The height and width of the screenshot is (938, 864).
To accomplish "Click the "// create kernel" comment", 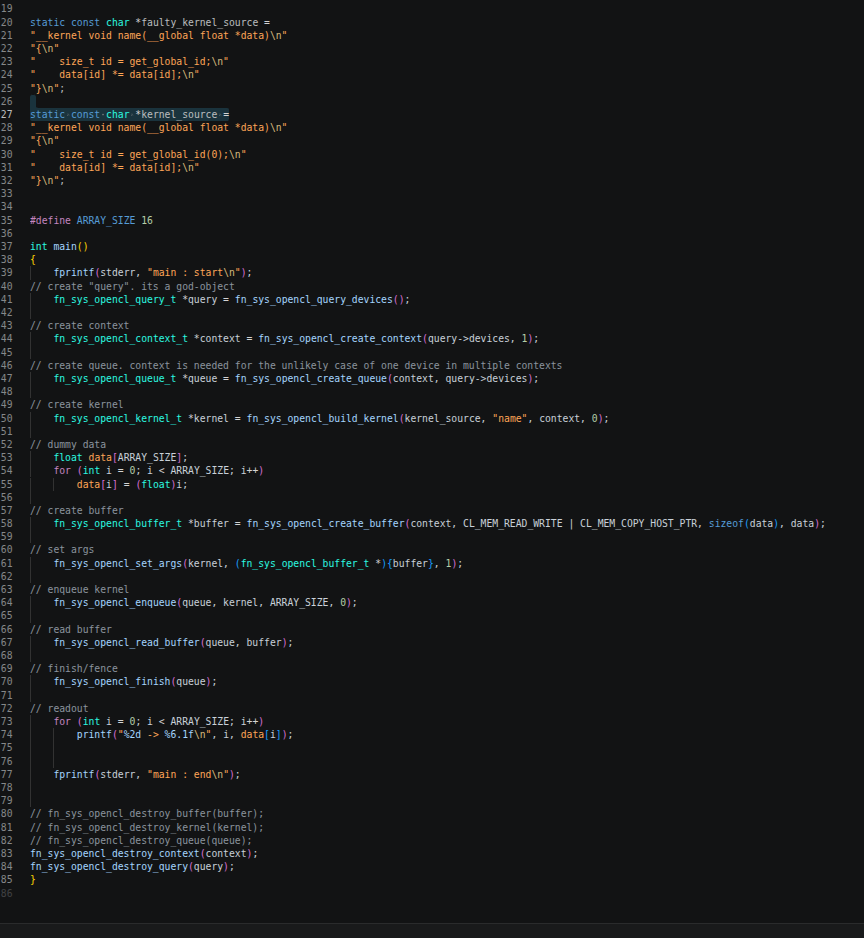I will click(x=77, y=405).
